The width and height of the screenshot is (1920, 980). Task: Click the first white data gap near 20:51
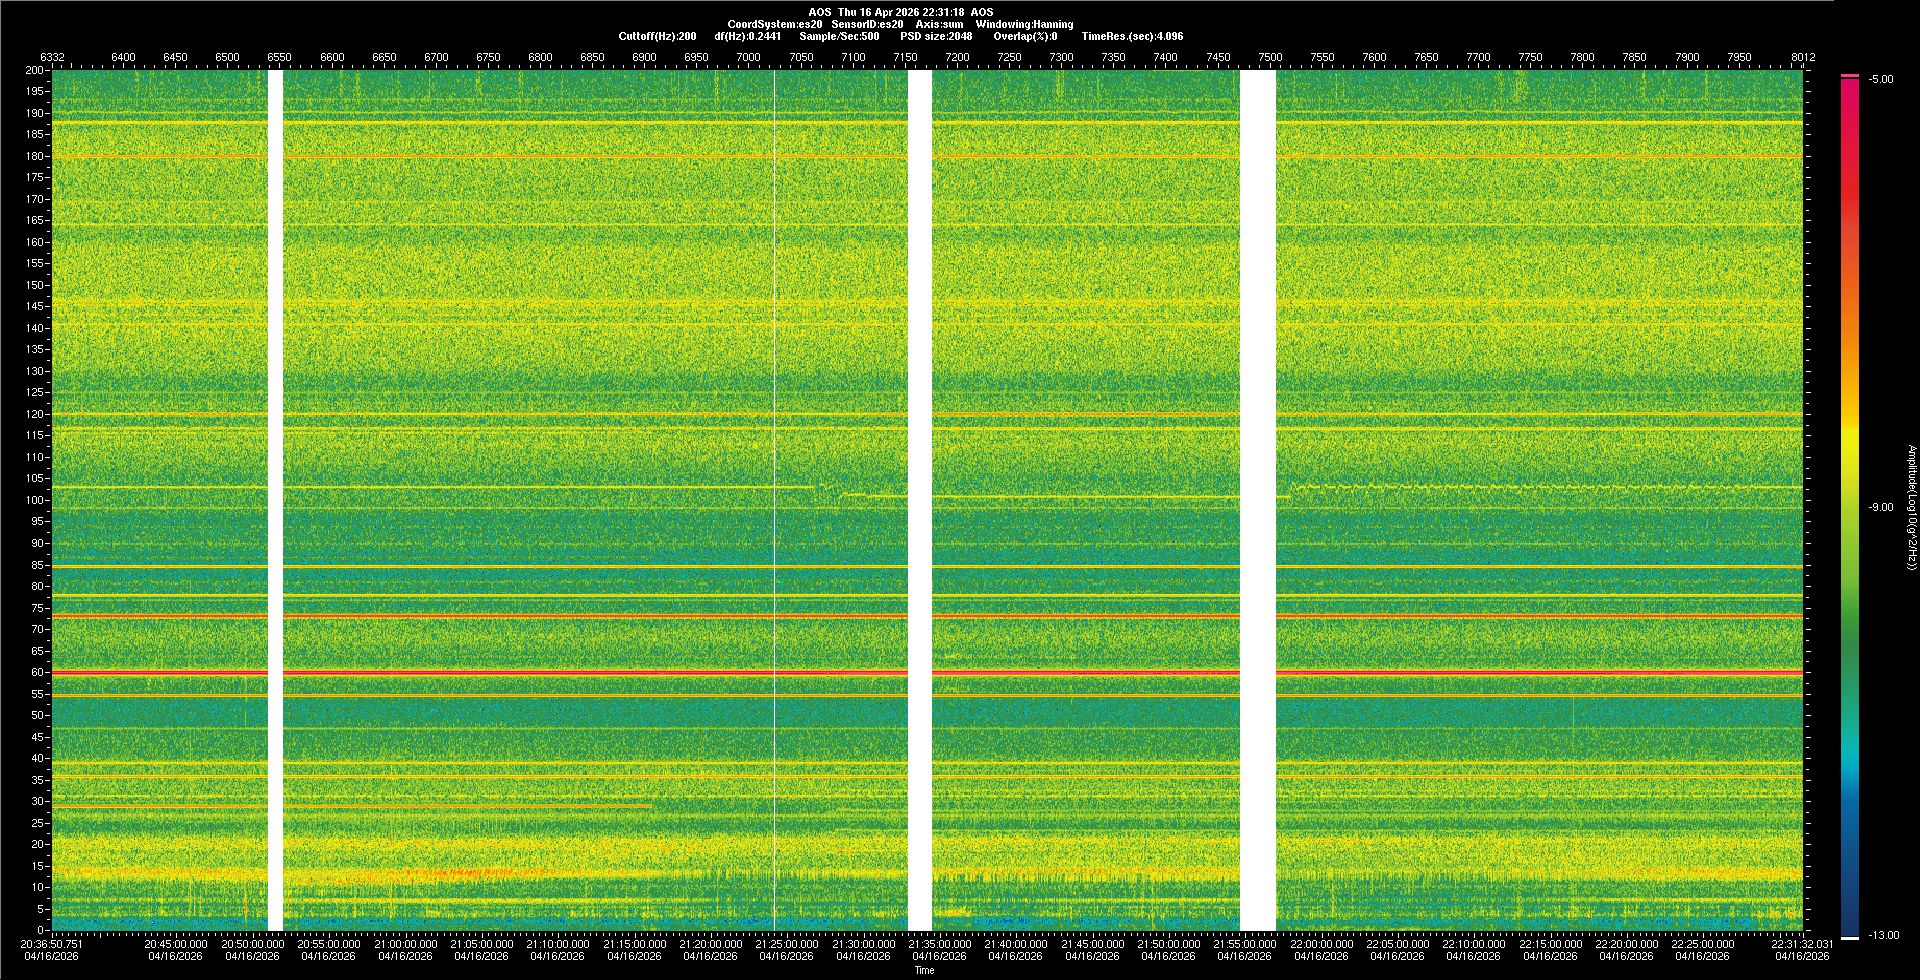[x=275, y=500]
